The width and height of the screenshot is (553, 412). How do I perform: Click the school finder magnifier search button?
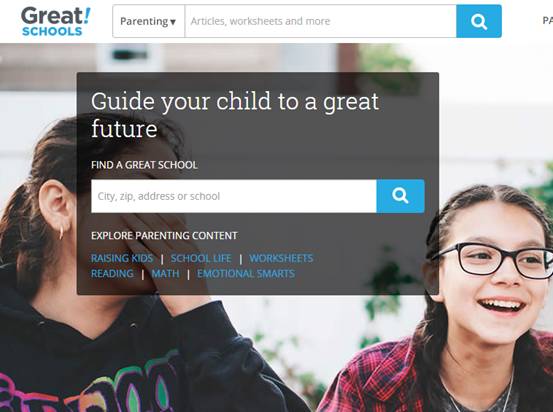[400, 196]
